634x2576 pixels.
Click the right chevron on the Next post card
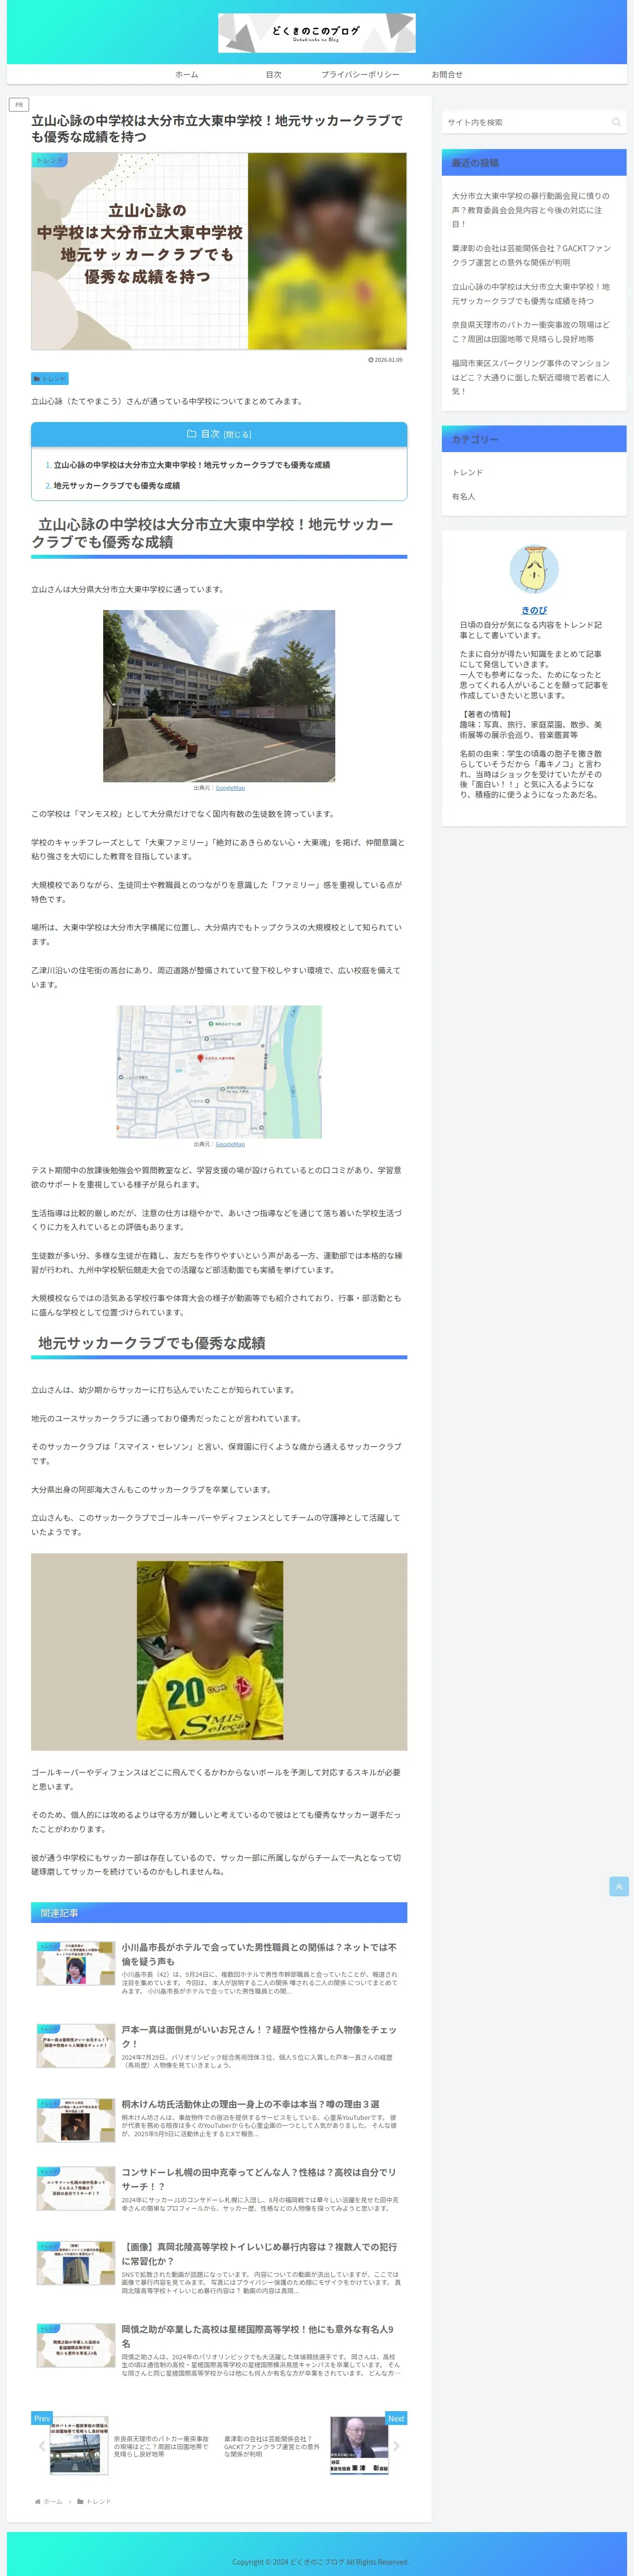coord(397,2446)
